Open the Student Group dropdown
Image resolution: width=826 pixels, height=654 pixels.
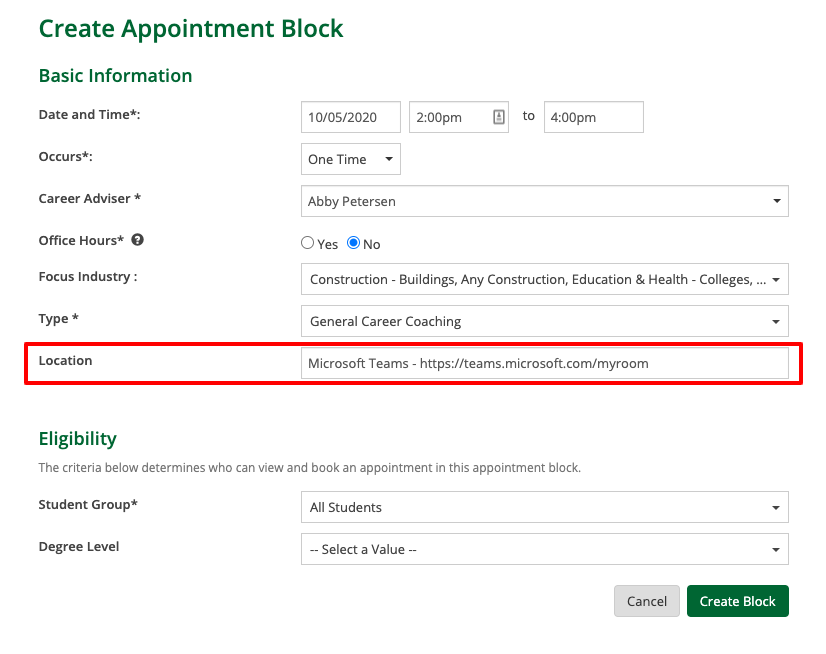pos(544,507)
